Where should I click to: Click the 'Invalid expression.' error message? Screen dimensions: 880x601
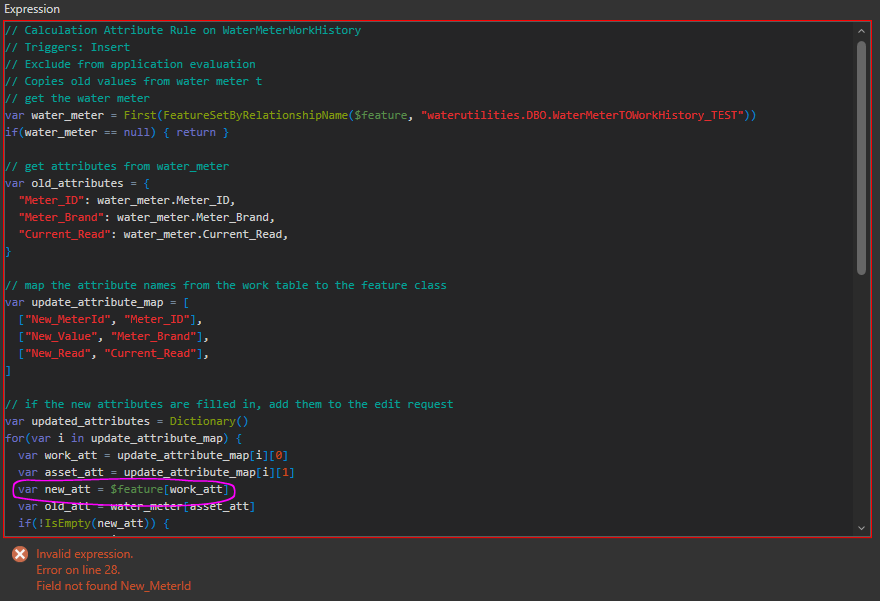[84, 553]
